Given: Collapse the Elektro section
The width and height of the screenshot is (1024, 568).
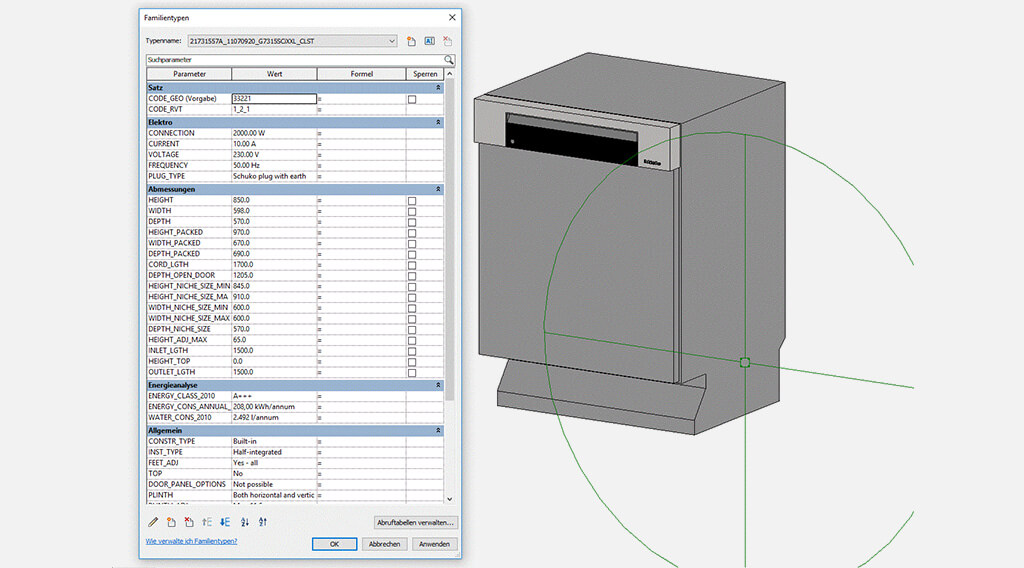Looking at the screenshot, I should coord(438,122).
